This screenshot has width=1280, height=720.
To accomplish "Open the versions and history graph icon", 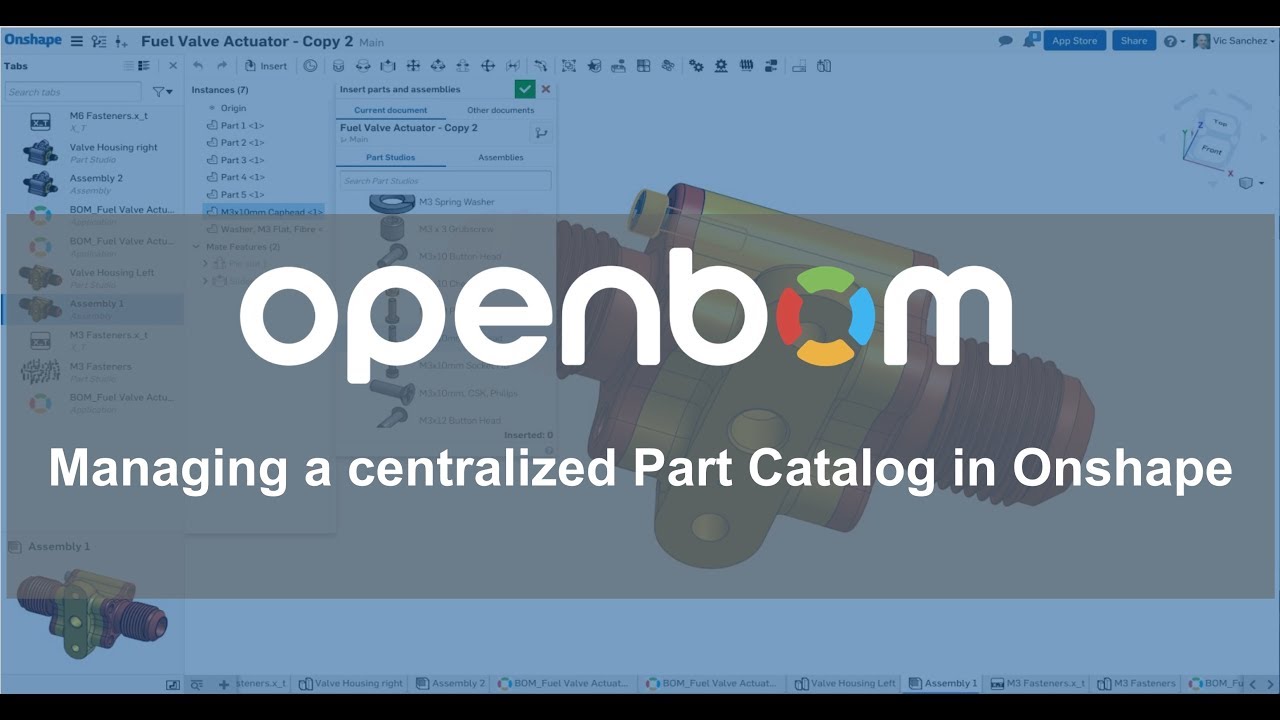I will pyautogui.click(x=98, y=41).
